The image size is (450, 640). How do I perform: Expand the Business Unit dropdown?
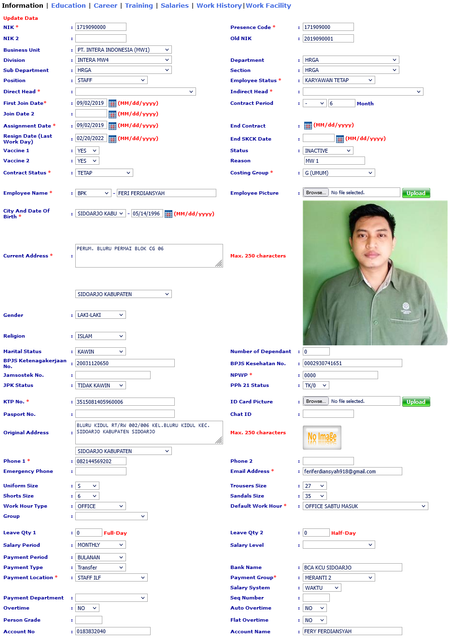pyautogui.click(x=123, y=50)
